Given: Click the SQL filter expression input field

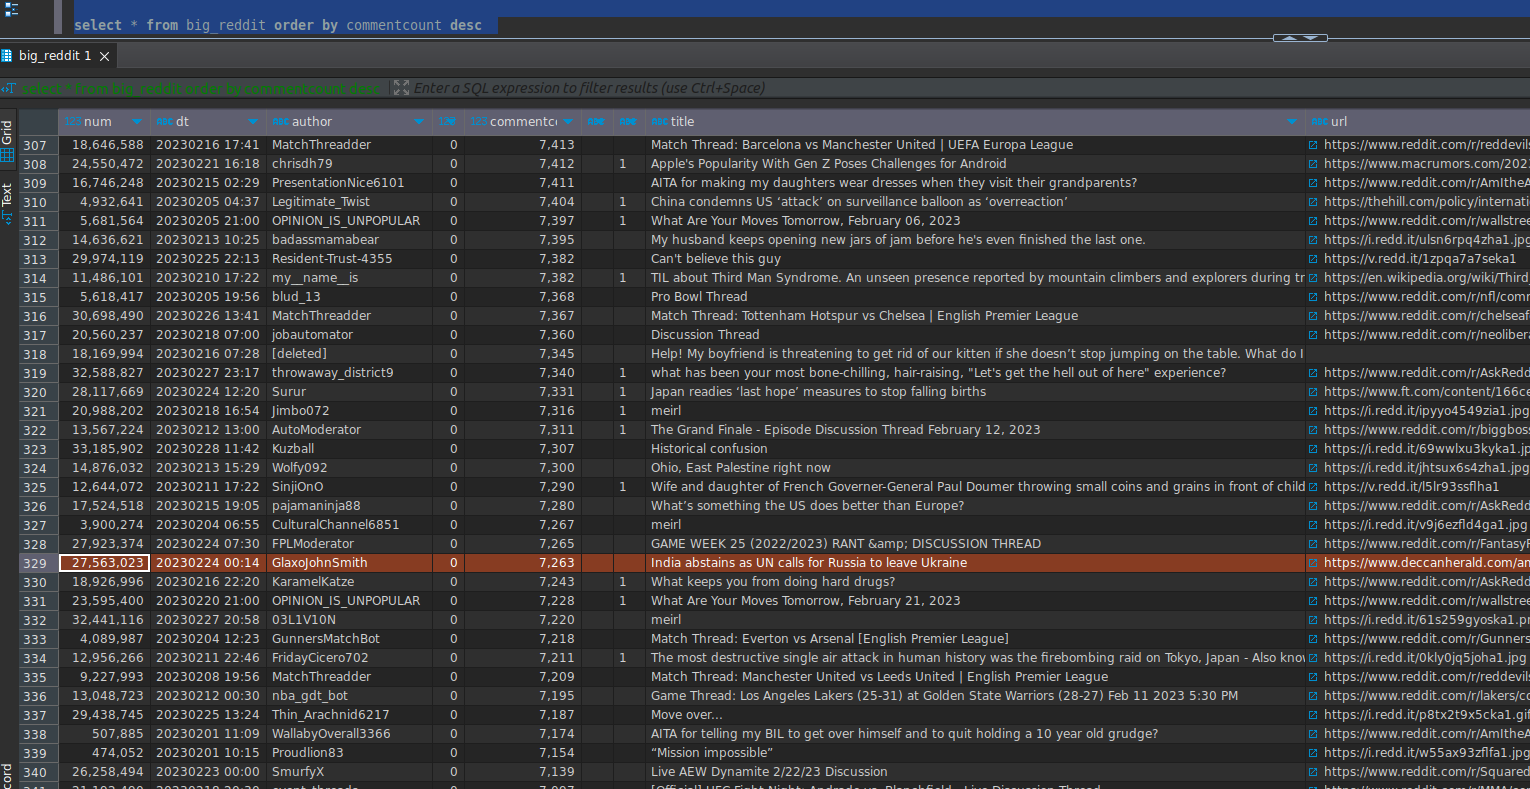Looking at the screenshot, I should click(970, 88).
